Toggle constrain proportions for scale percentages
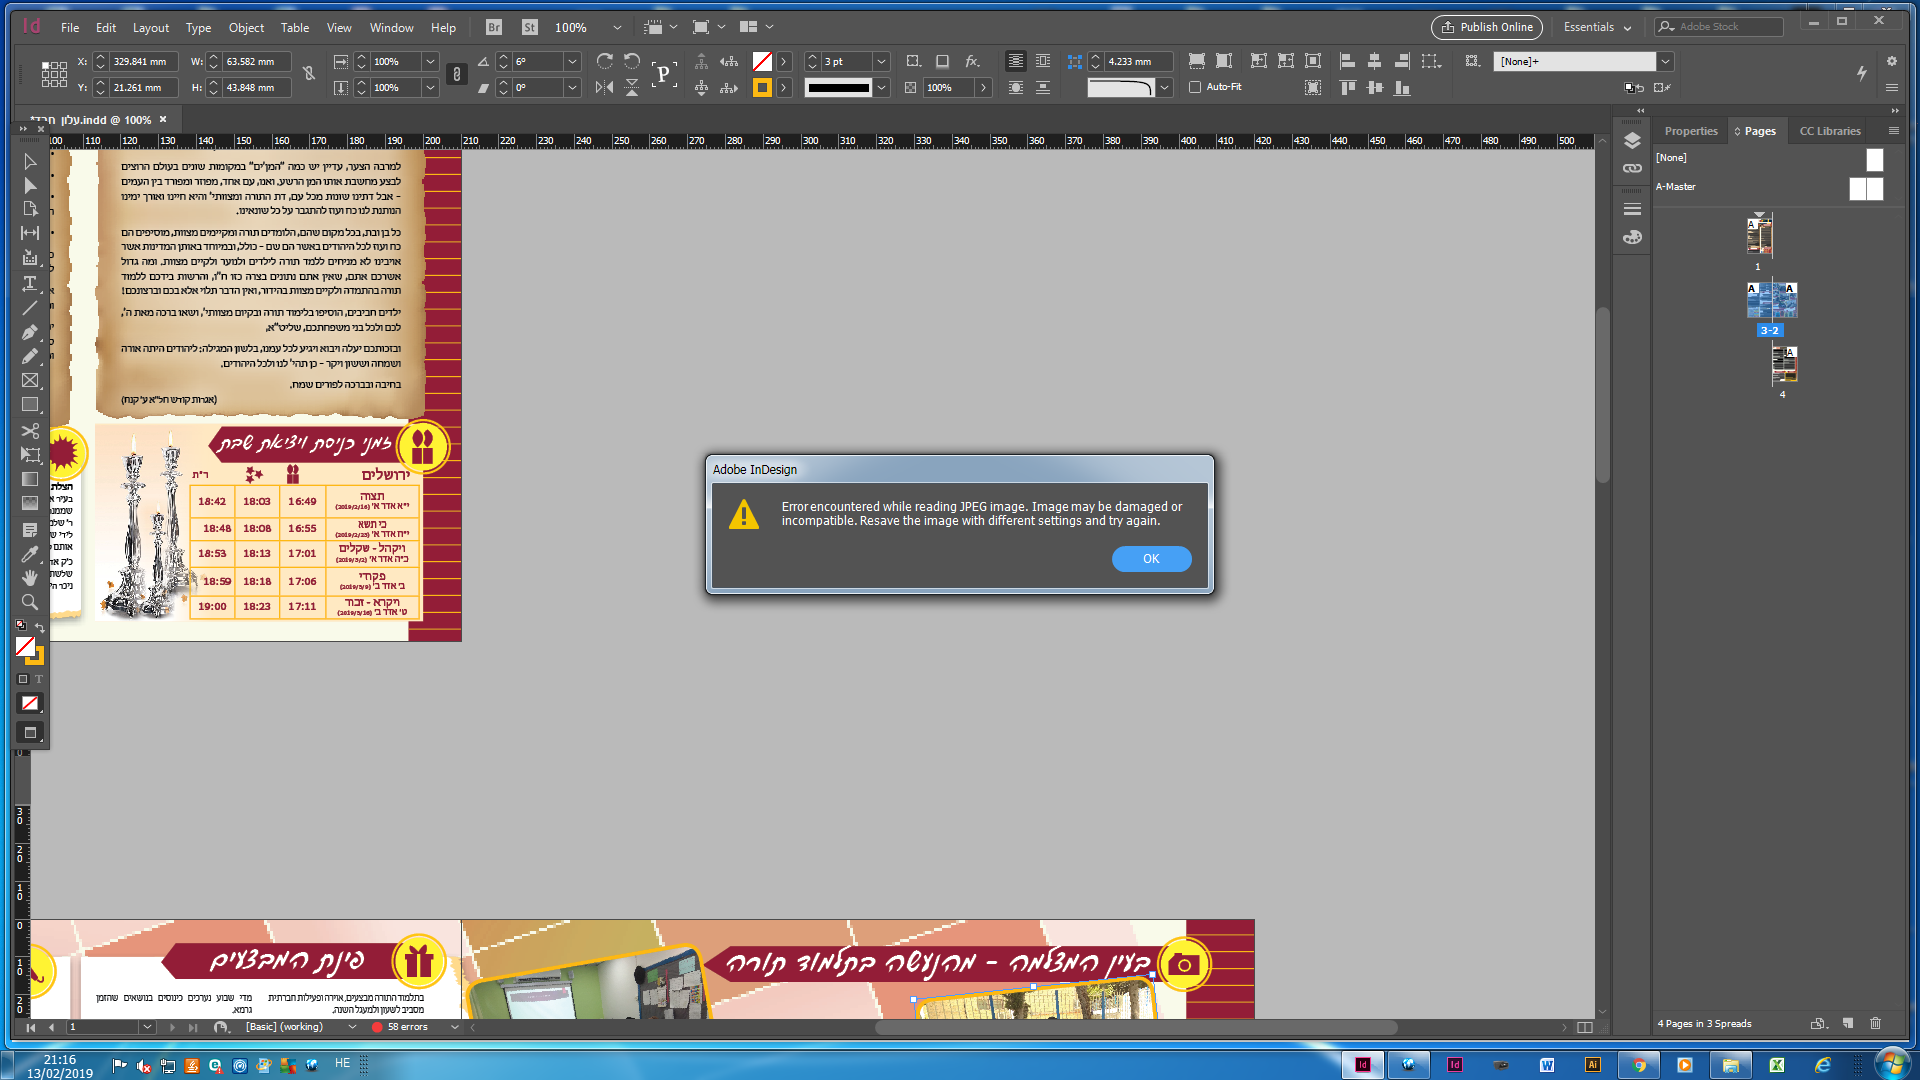Screen dimensions: 1920x1080 (456, 73)
